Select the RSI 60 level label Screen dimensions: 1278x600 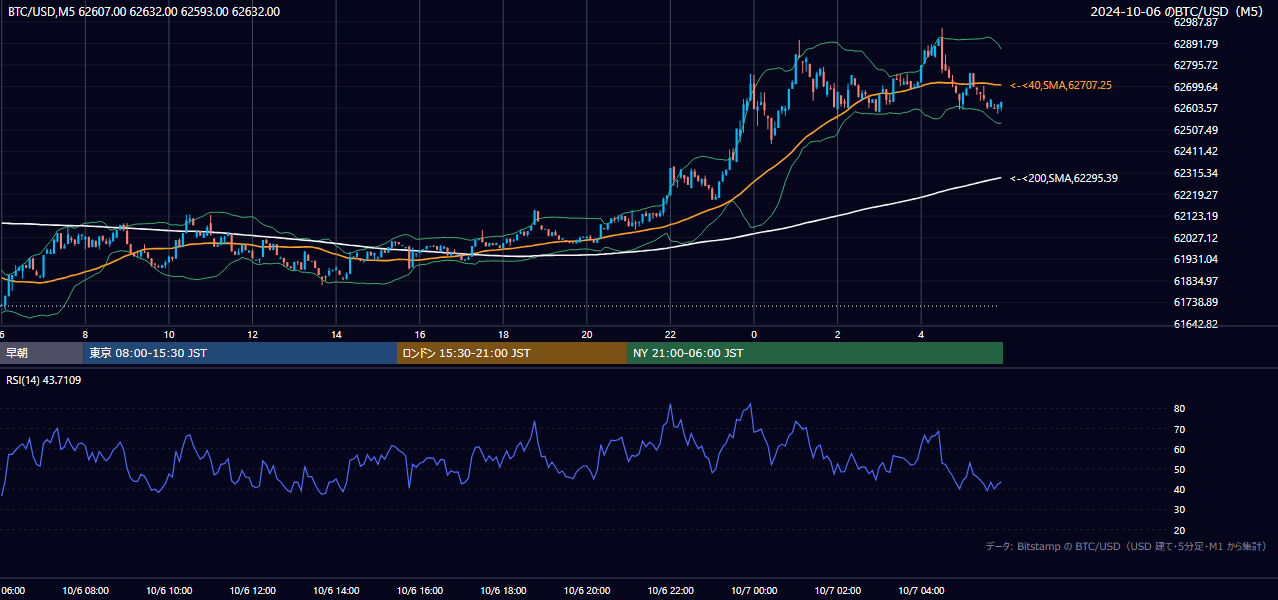coord(1179,449)
